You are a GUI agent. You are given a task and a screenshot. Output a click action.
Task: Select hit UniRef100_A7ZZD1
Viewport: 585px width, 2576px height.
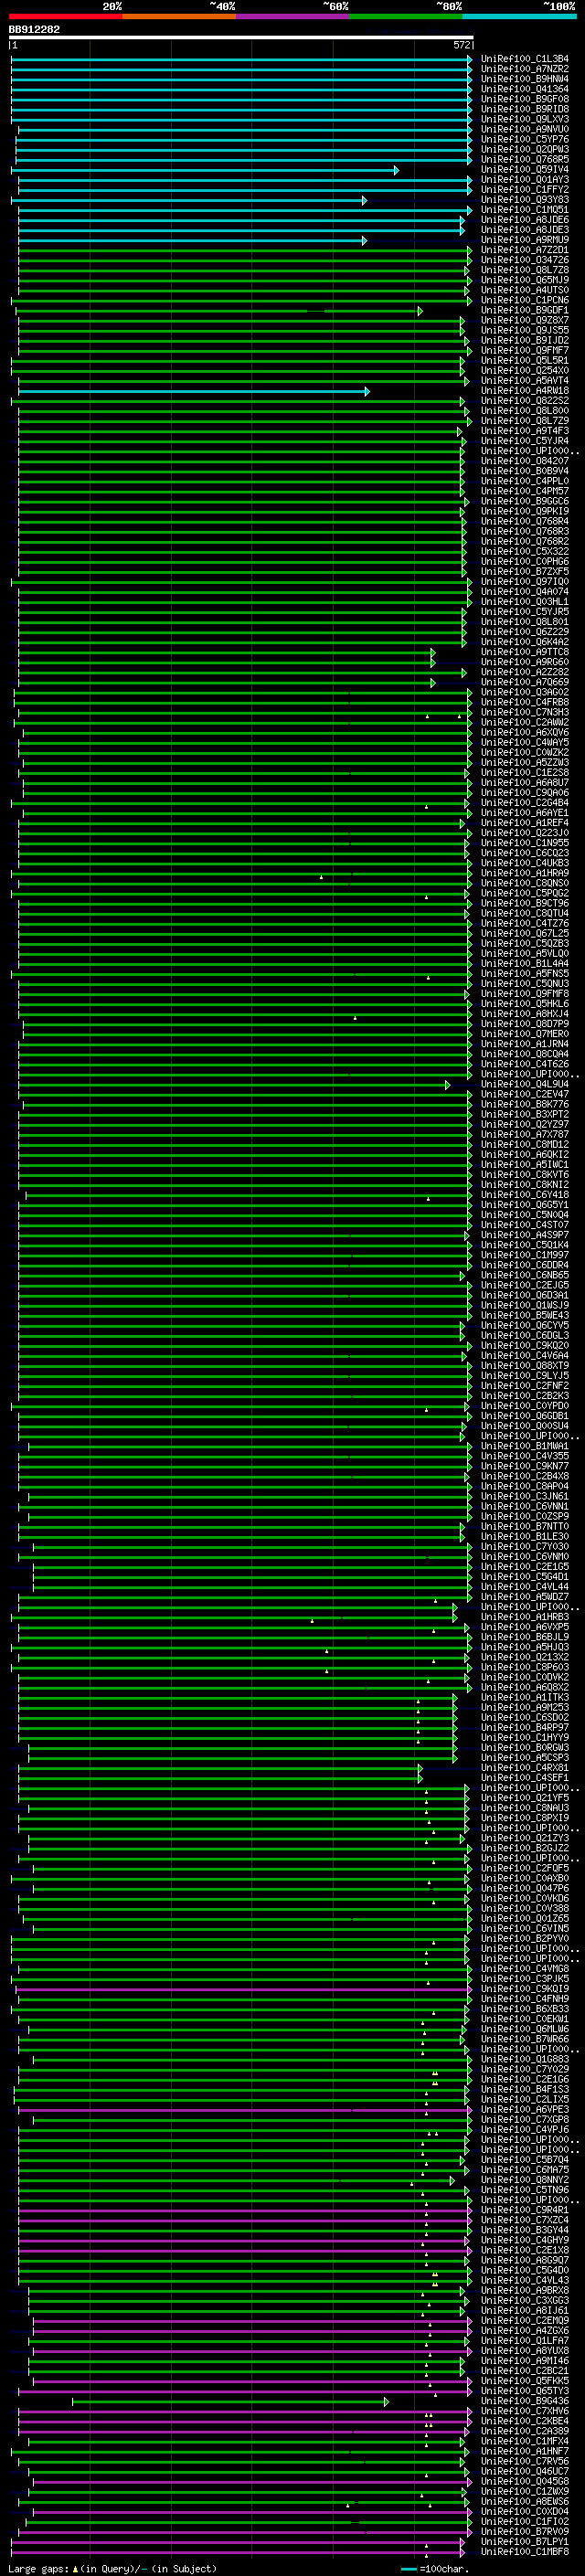(525, 250)
